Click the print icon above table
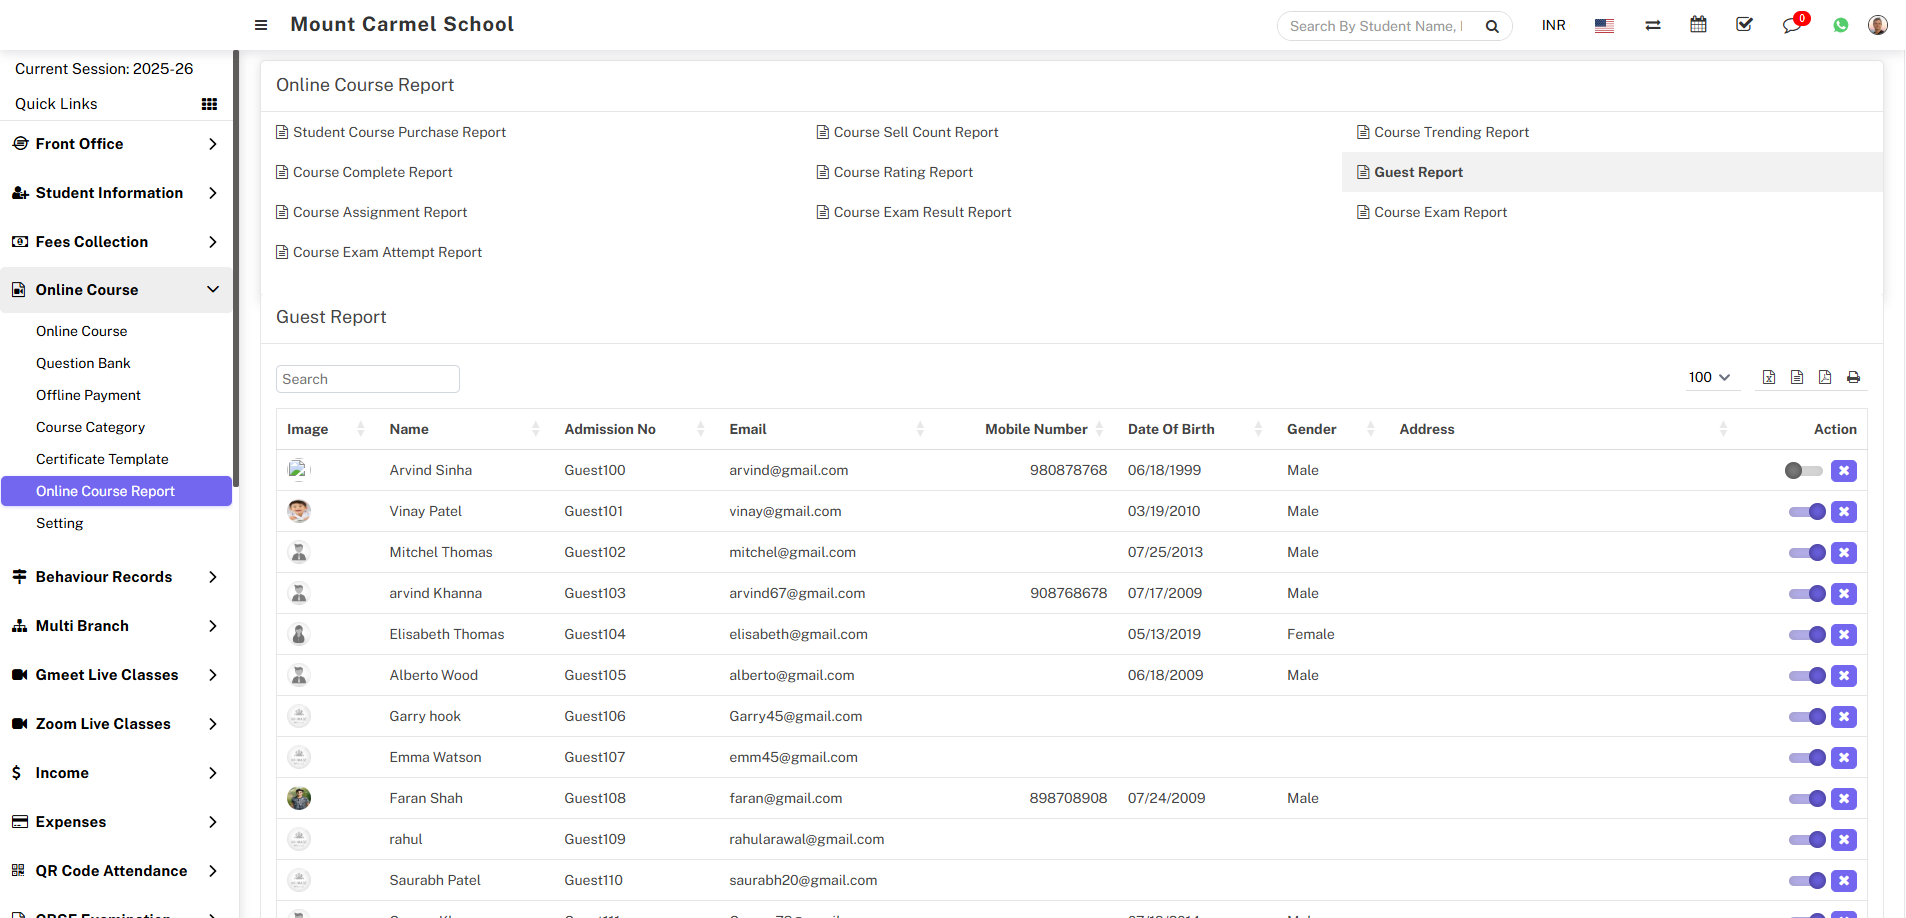Image resolution: width=1906 pixels, height=918 pixels. pyautogui.click(x=1853, y=377)
